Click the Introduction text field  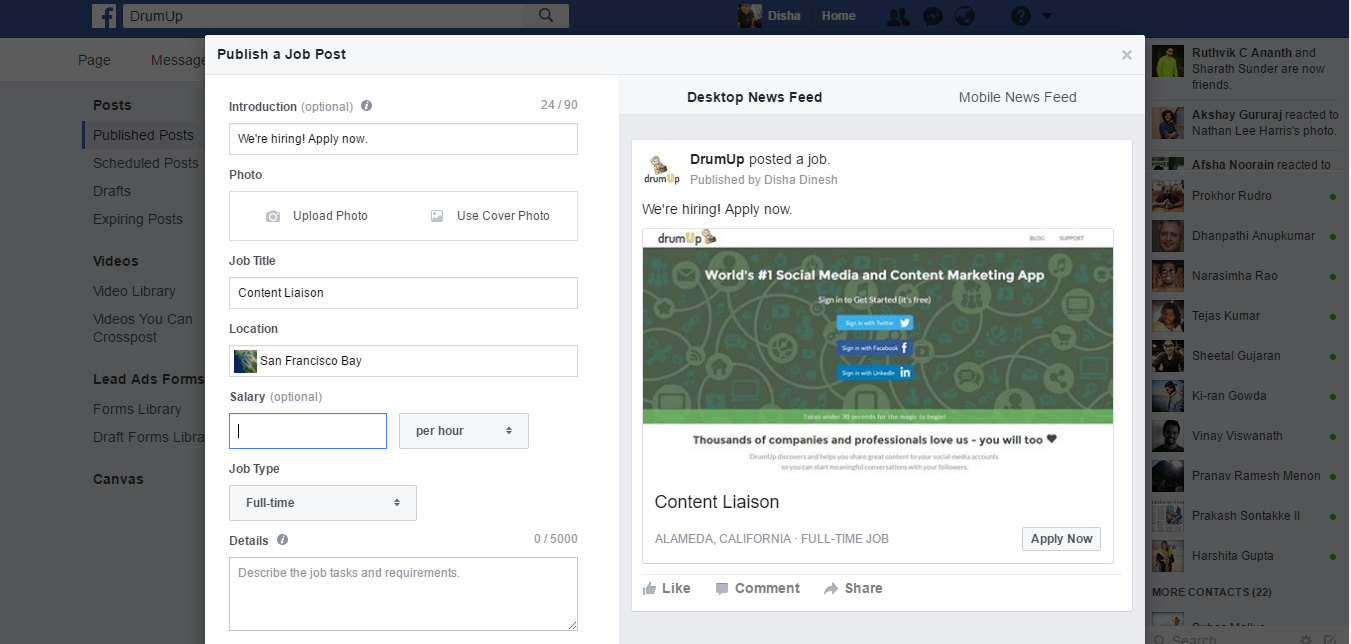tap(403, 139)
